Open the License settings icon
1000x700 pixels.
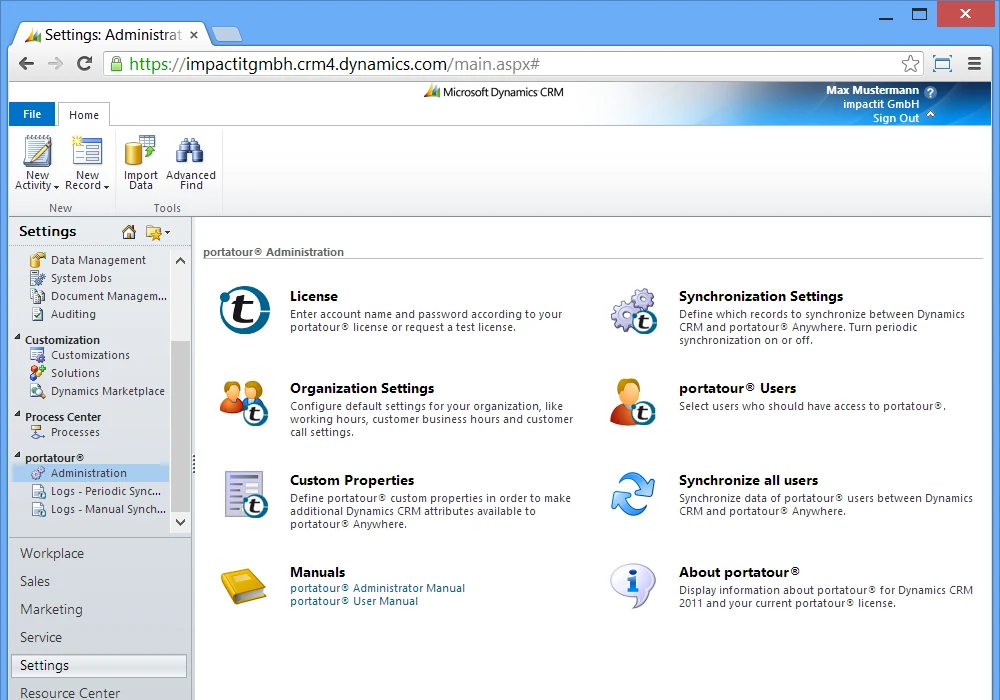[244, 310]
